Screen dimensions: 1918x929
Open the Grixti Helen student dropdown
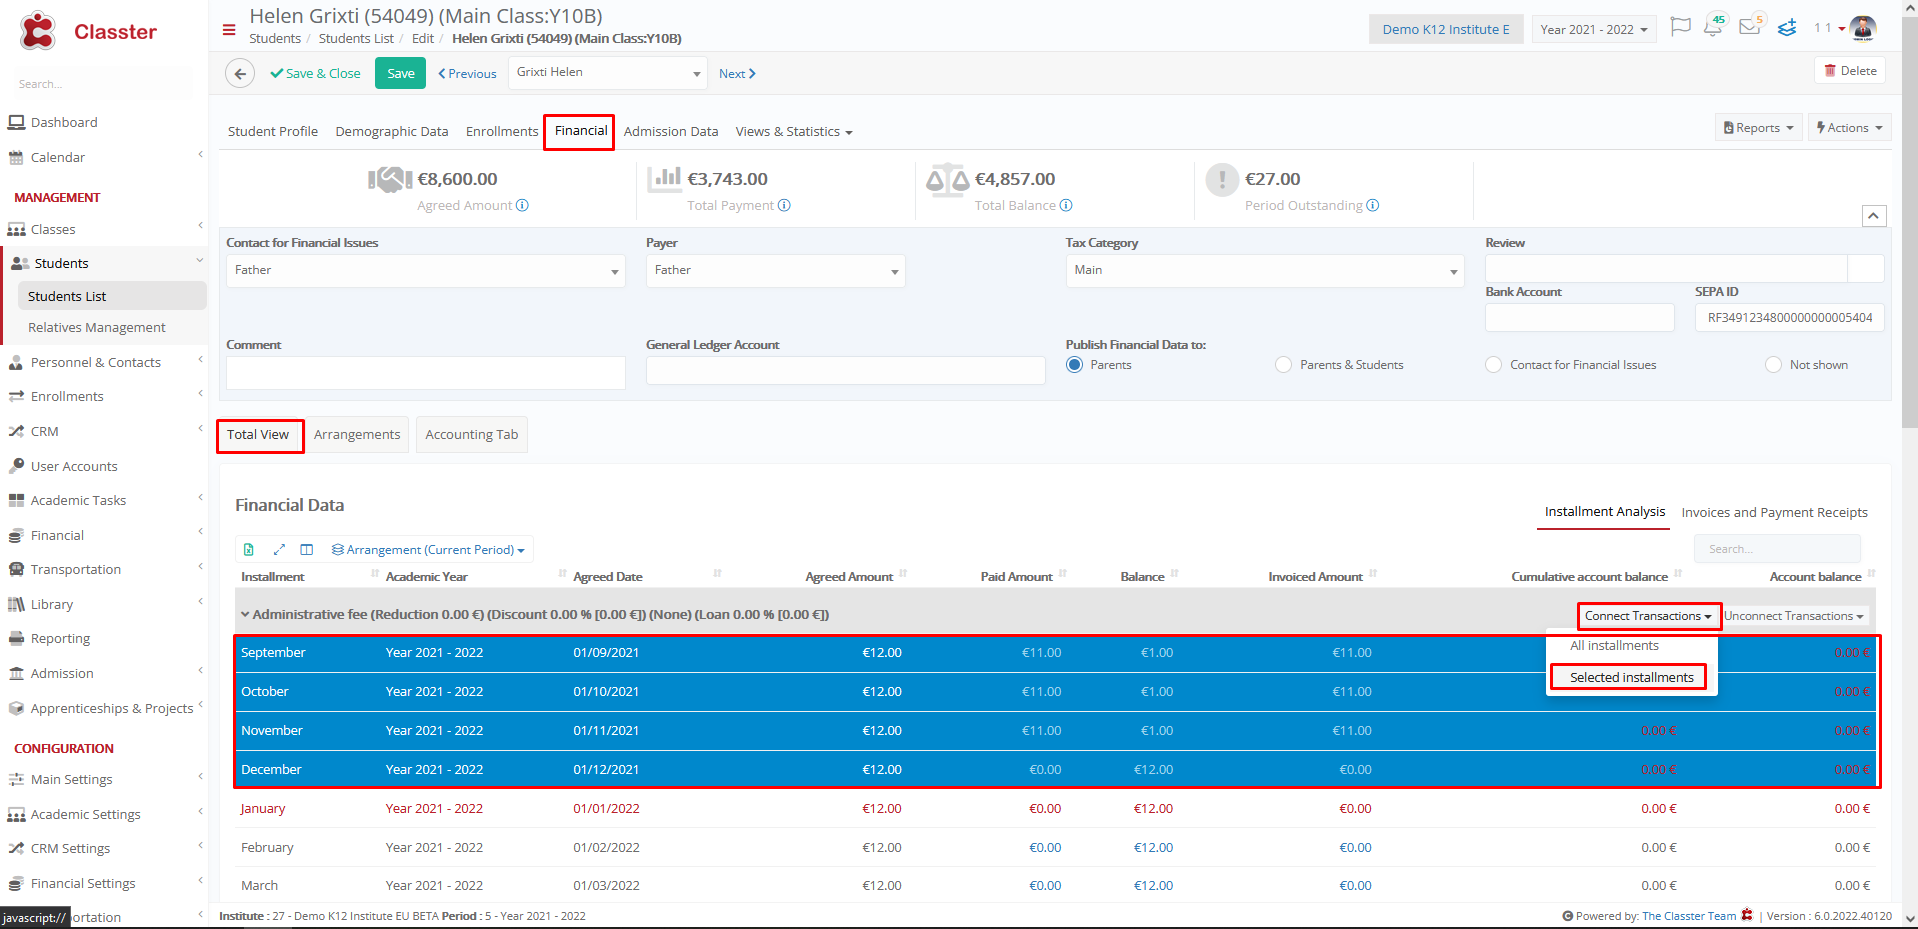(608, 73)
